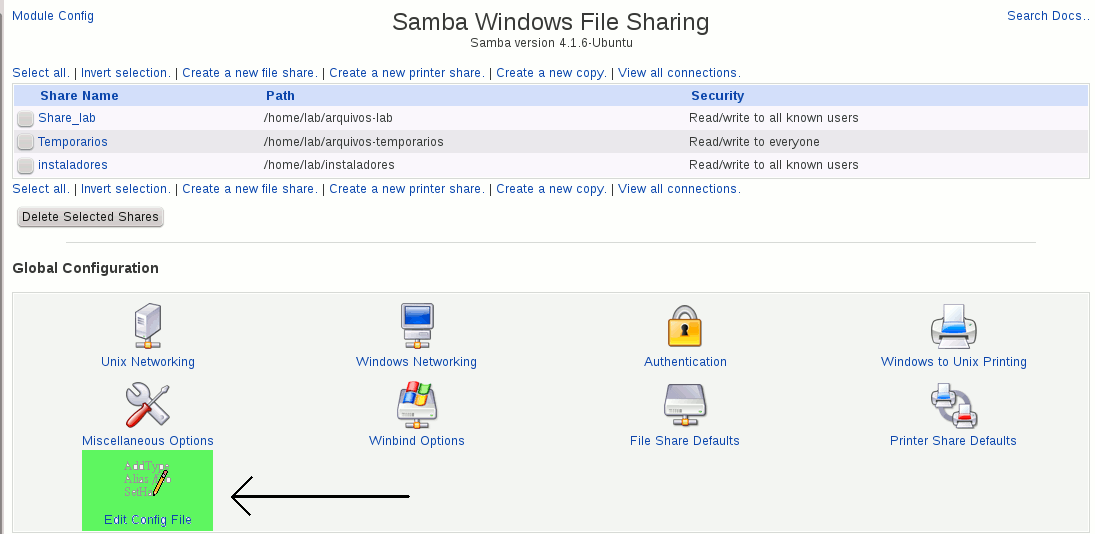The image size is (1095, 534).
Task: Open the Printer Share Defaults icon
Action: (953, 406)
